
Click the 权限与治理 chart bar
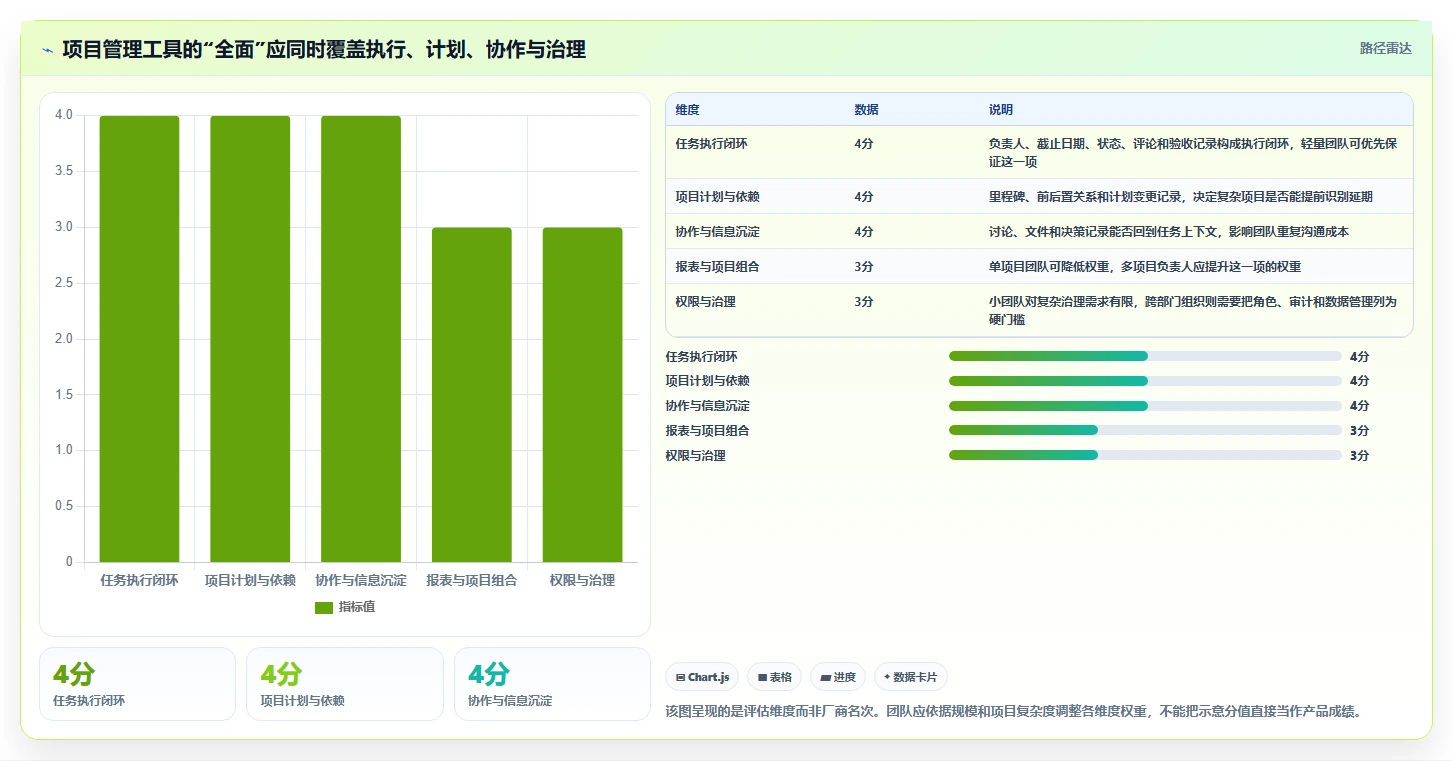click(582, 395)
